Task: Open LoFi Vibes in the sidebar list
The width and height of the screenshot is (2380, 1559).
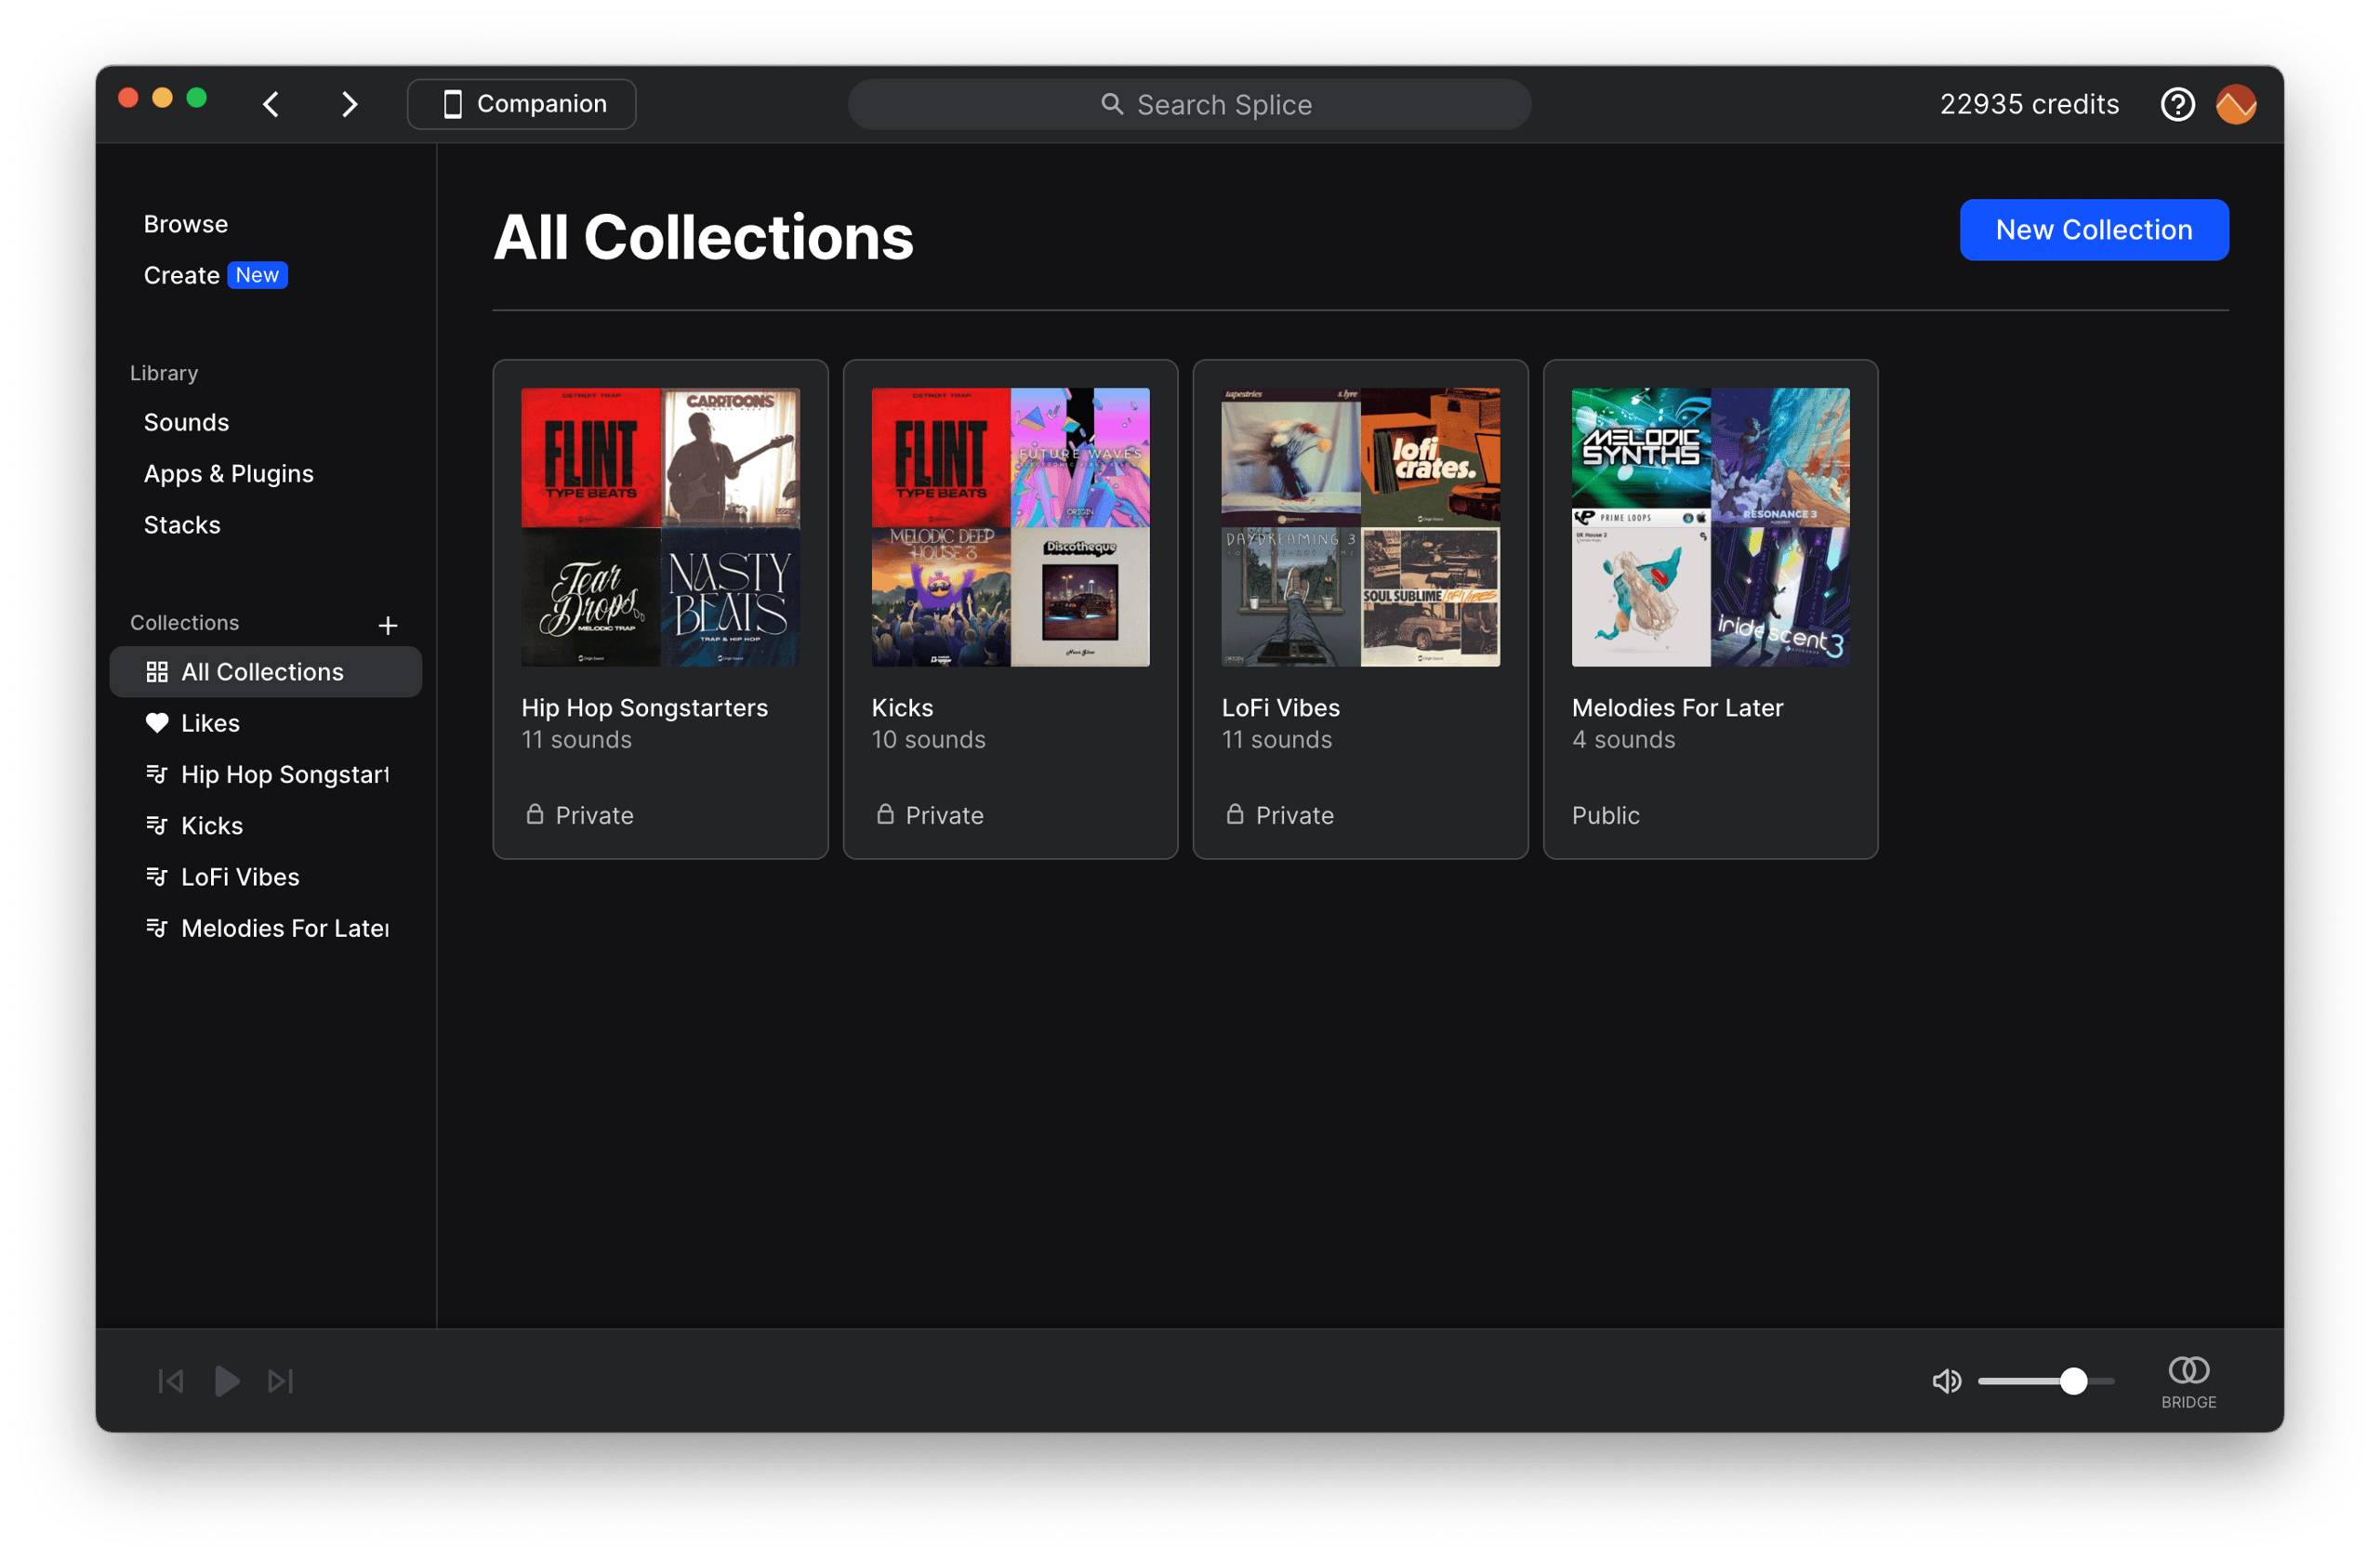Action: [x=240, y=876]
